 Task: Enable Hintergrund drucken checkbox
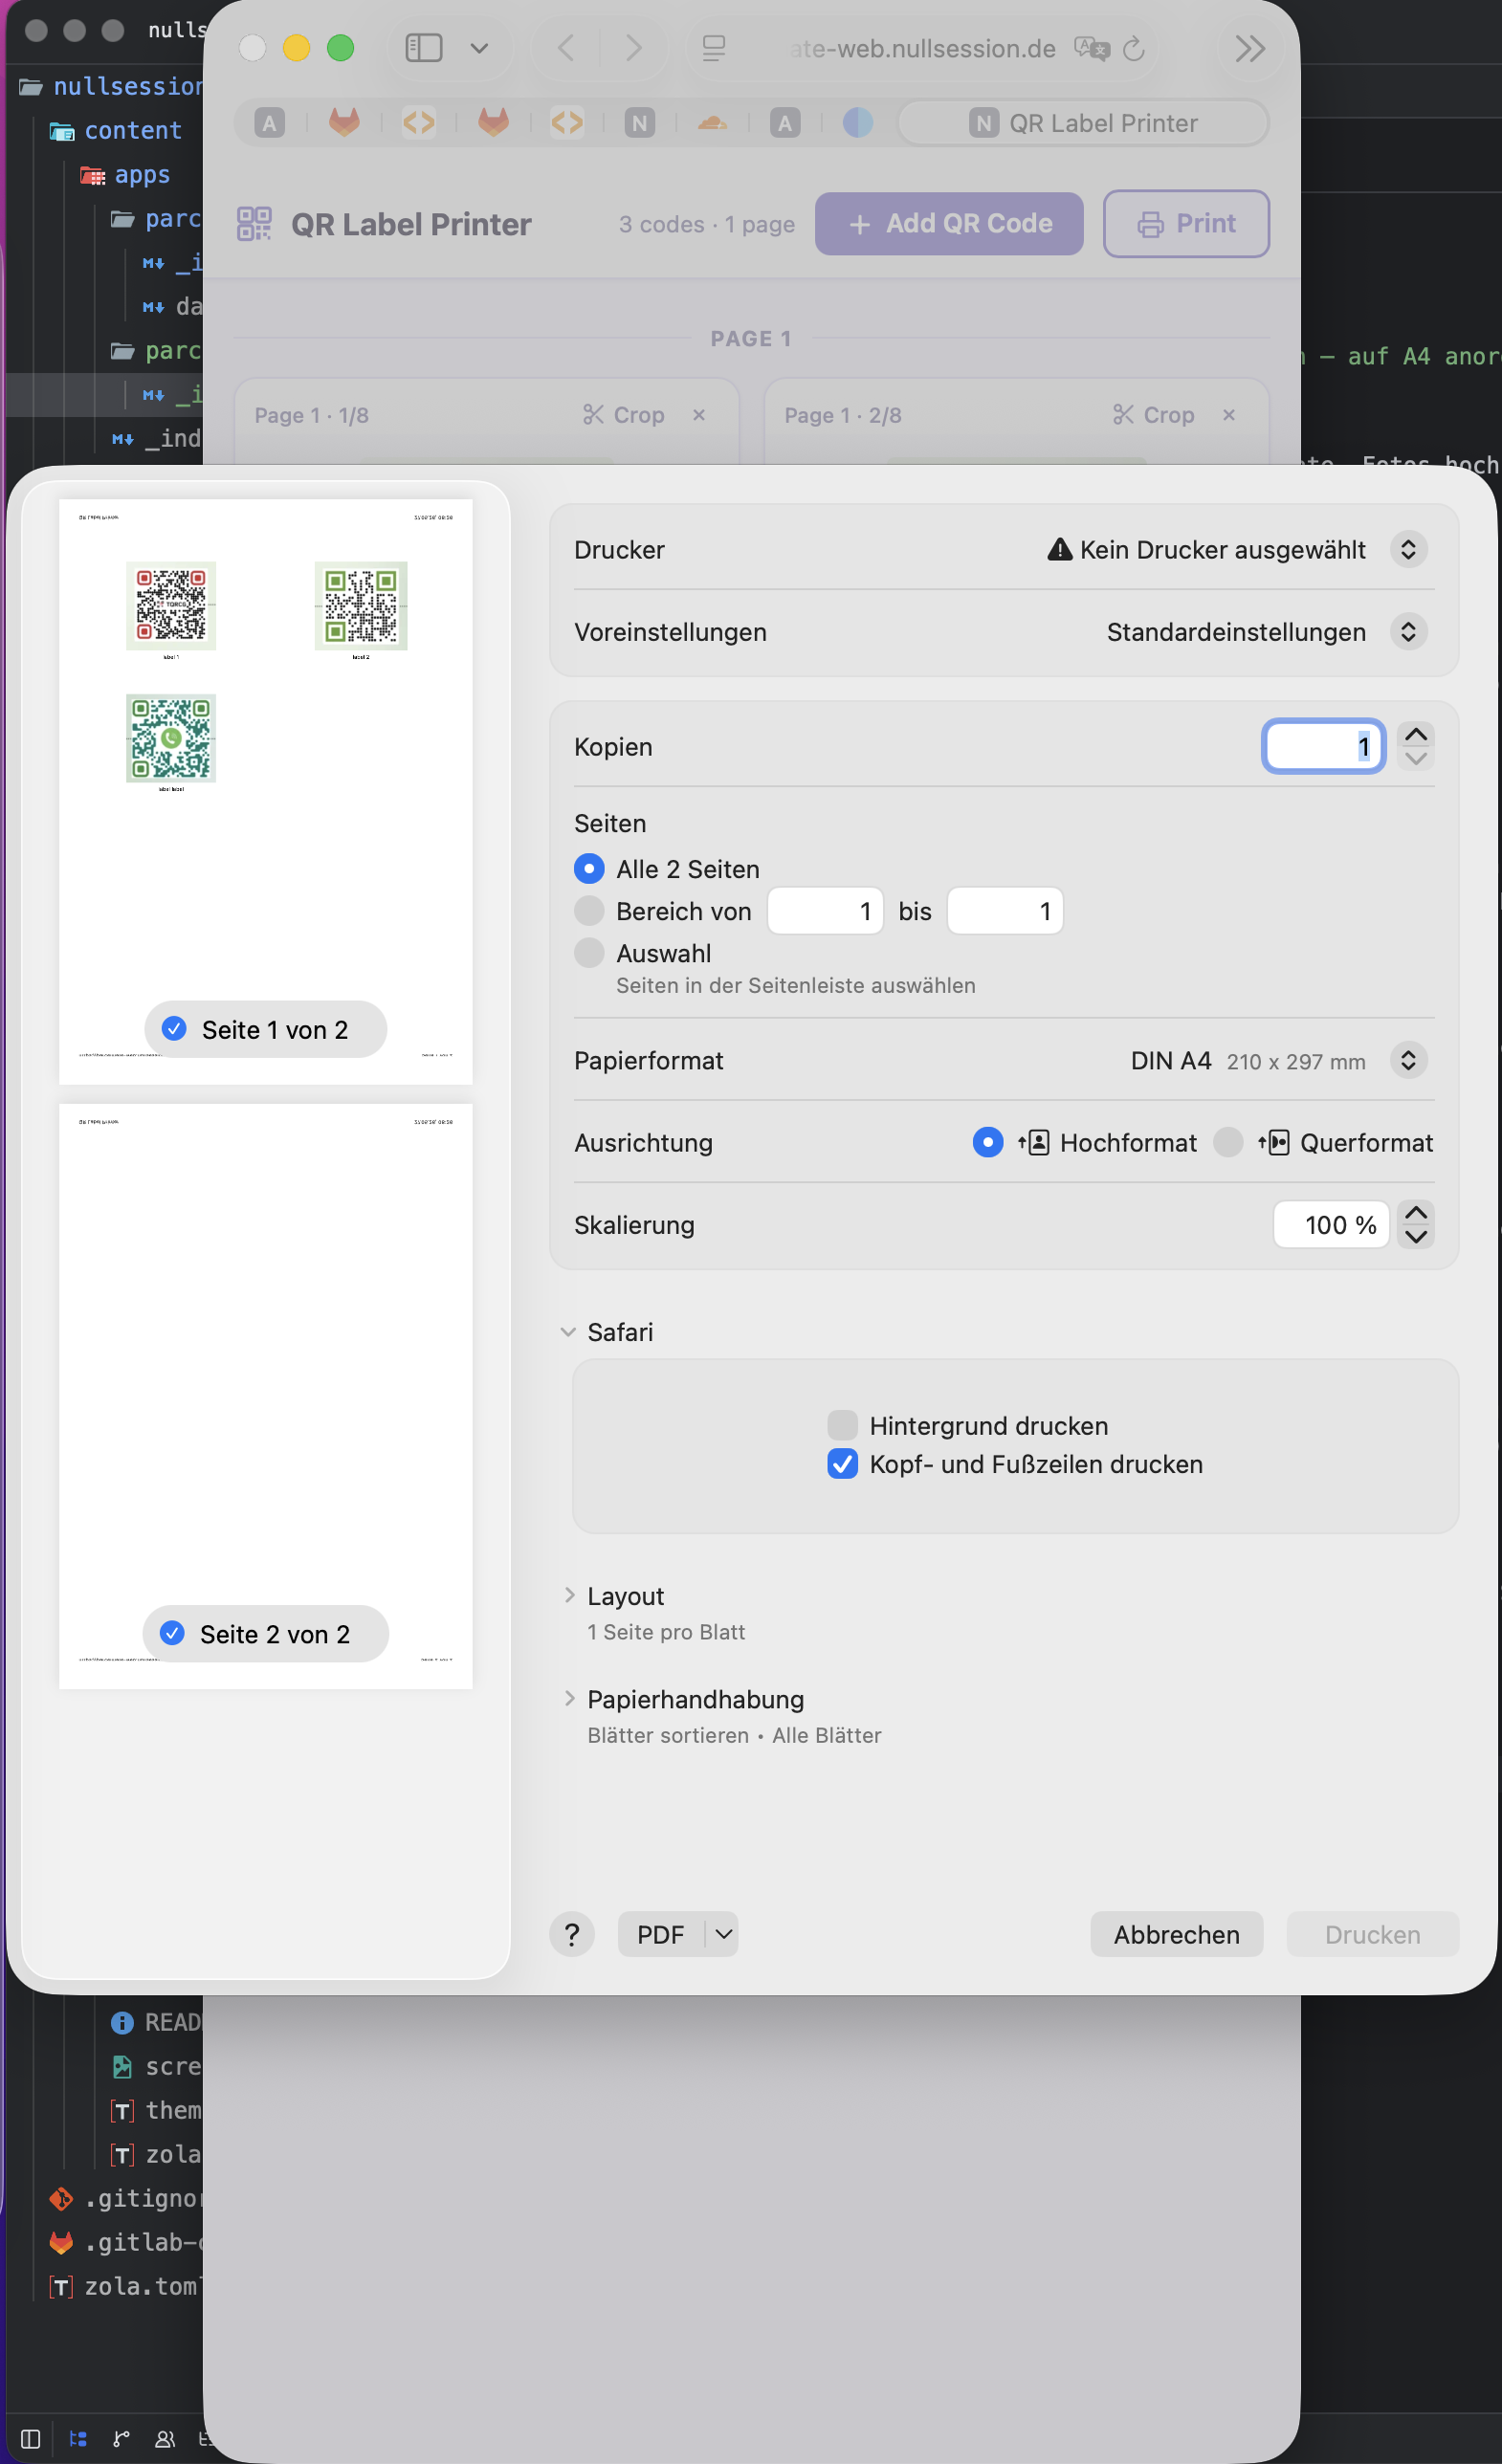pos(842,1424)
